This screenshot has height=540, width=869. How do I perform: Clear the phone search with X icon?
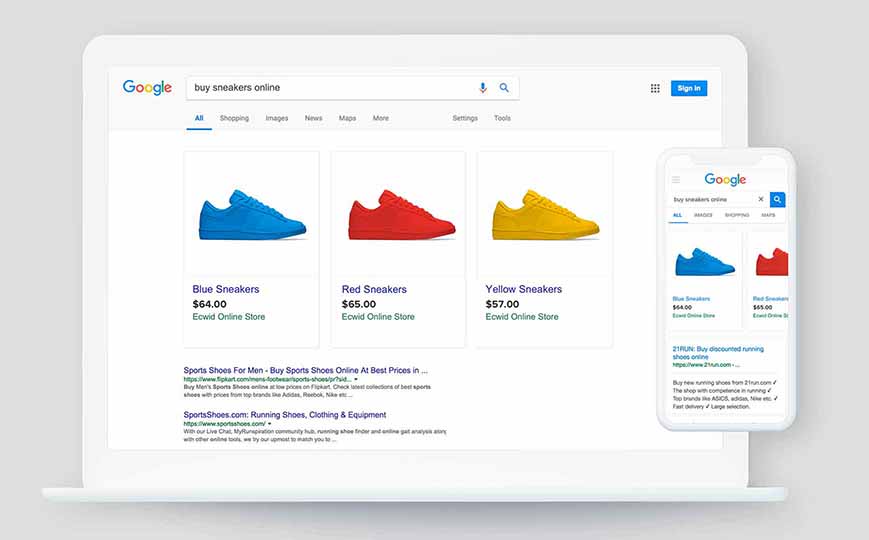coord(760,199)
